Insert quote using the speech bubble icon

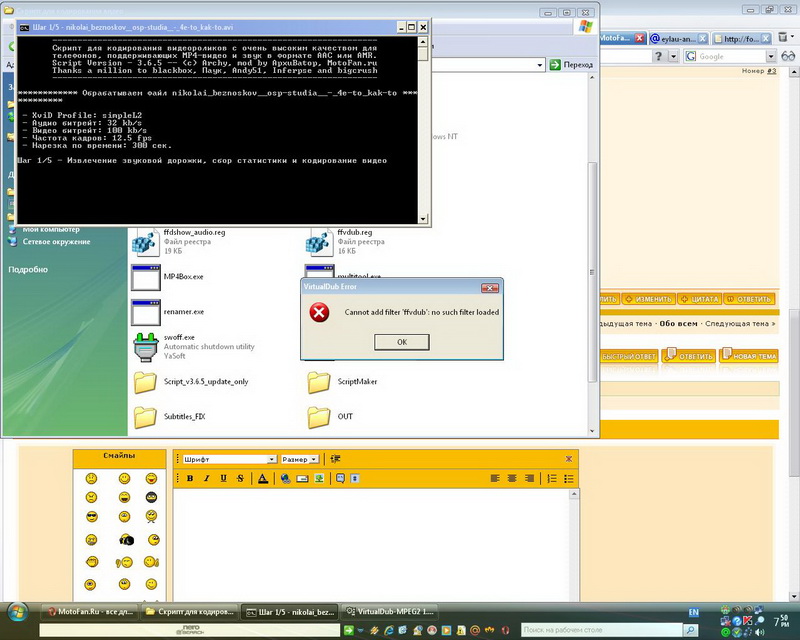click(x=340, y=478)
